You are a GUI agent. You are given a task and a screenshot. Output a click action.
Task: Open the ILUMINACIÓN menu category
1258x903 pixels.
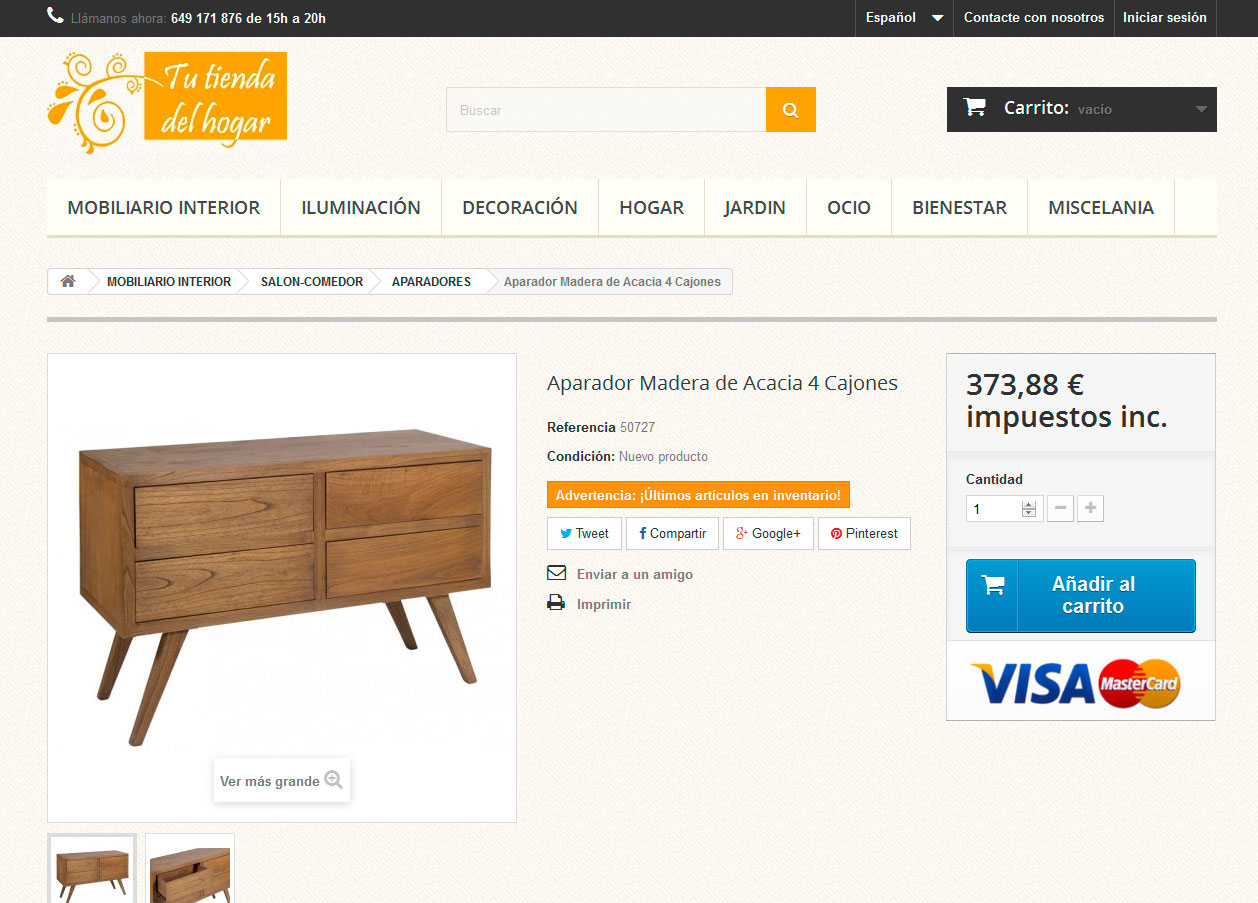coord(361,208)
